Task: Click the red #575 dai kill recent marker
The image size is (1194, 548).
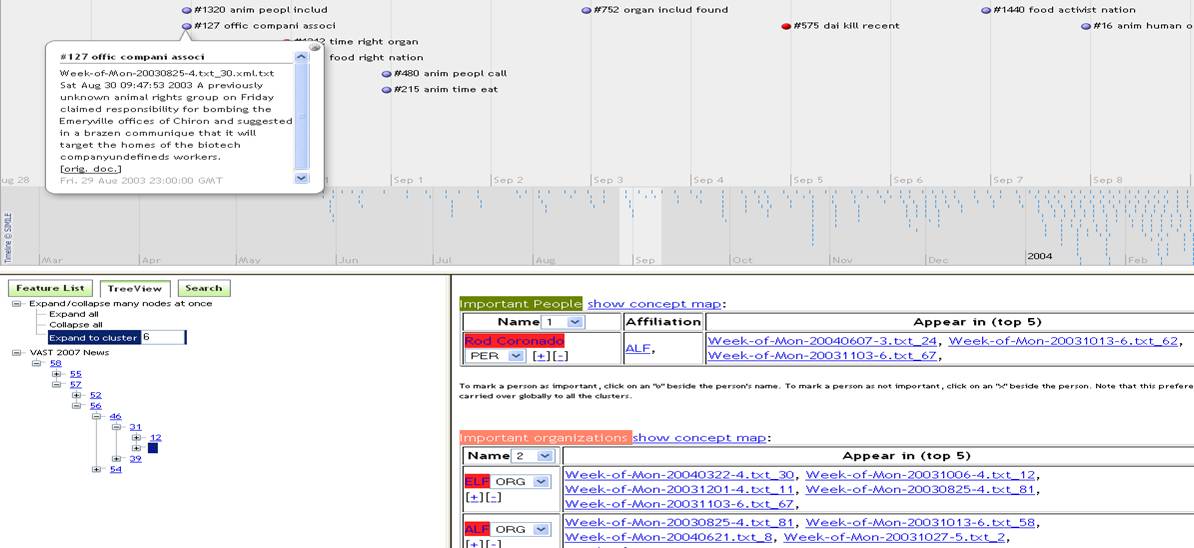Action: [x=786, y=26]
